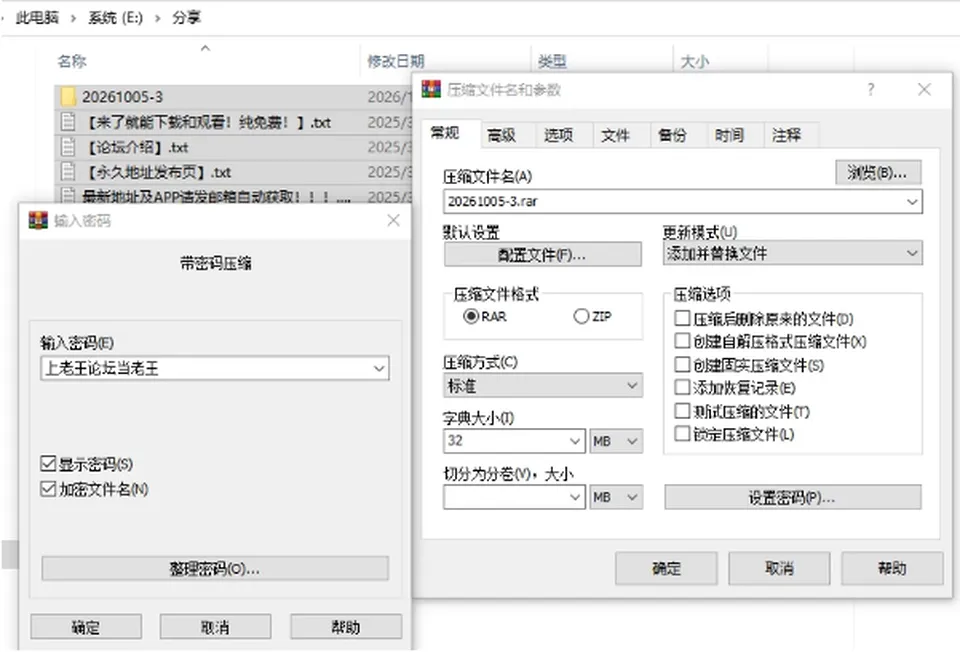Tick the 锁定压缩文件(L) checkbox
This screenshot has width=960, height=652.
click(x=682, y=434)
